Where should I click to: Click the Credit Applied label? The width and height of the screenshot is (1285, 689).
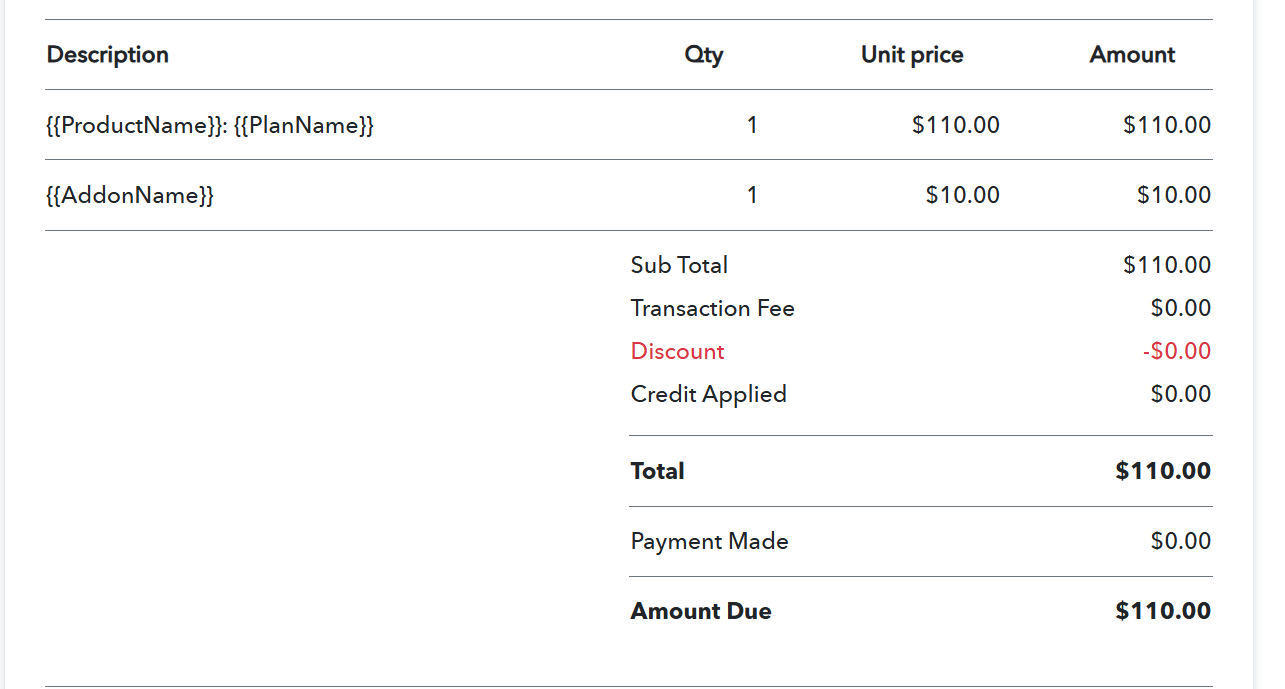coord(709,394)
